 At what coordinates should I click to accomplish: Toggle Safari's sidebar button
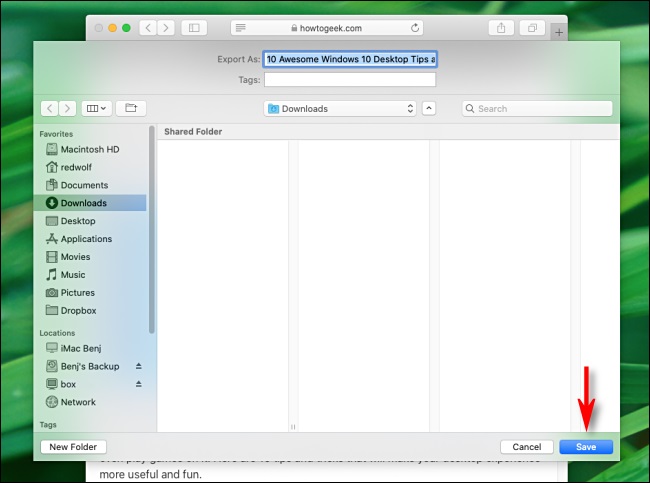[x=194, y=28]
